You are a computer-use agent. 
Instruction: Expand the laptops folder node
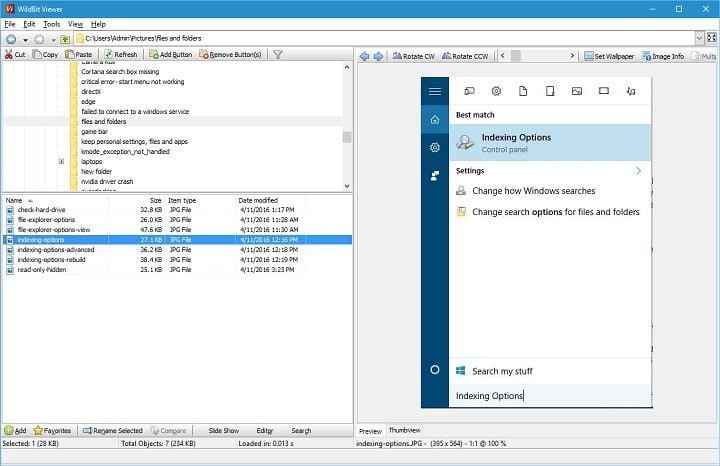coord(61,161)
